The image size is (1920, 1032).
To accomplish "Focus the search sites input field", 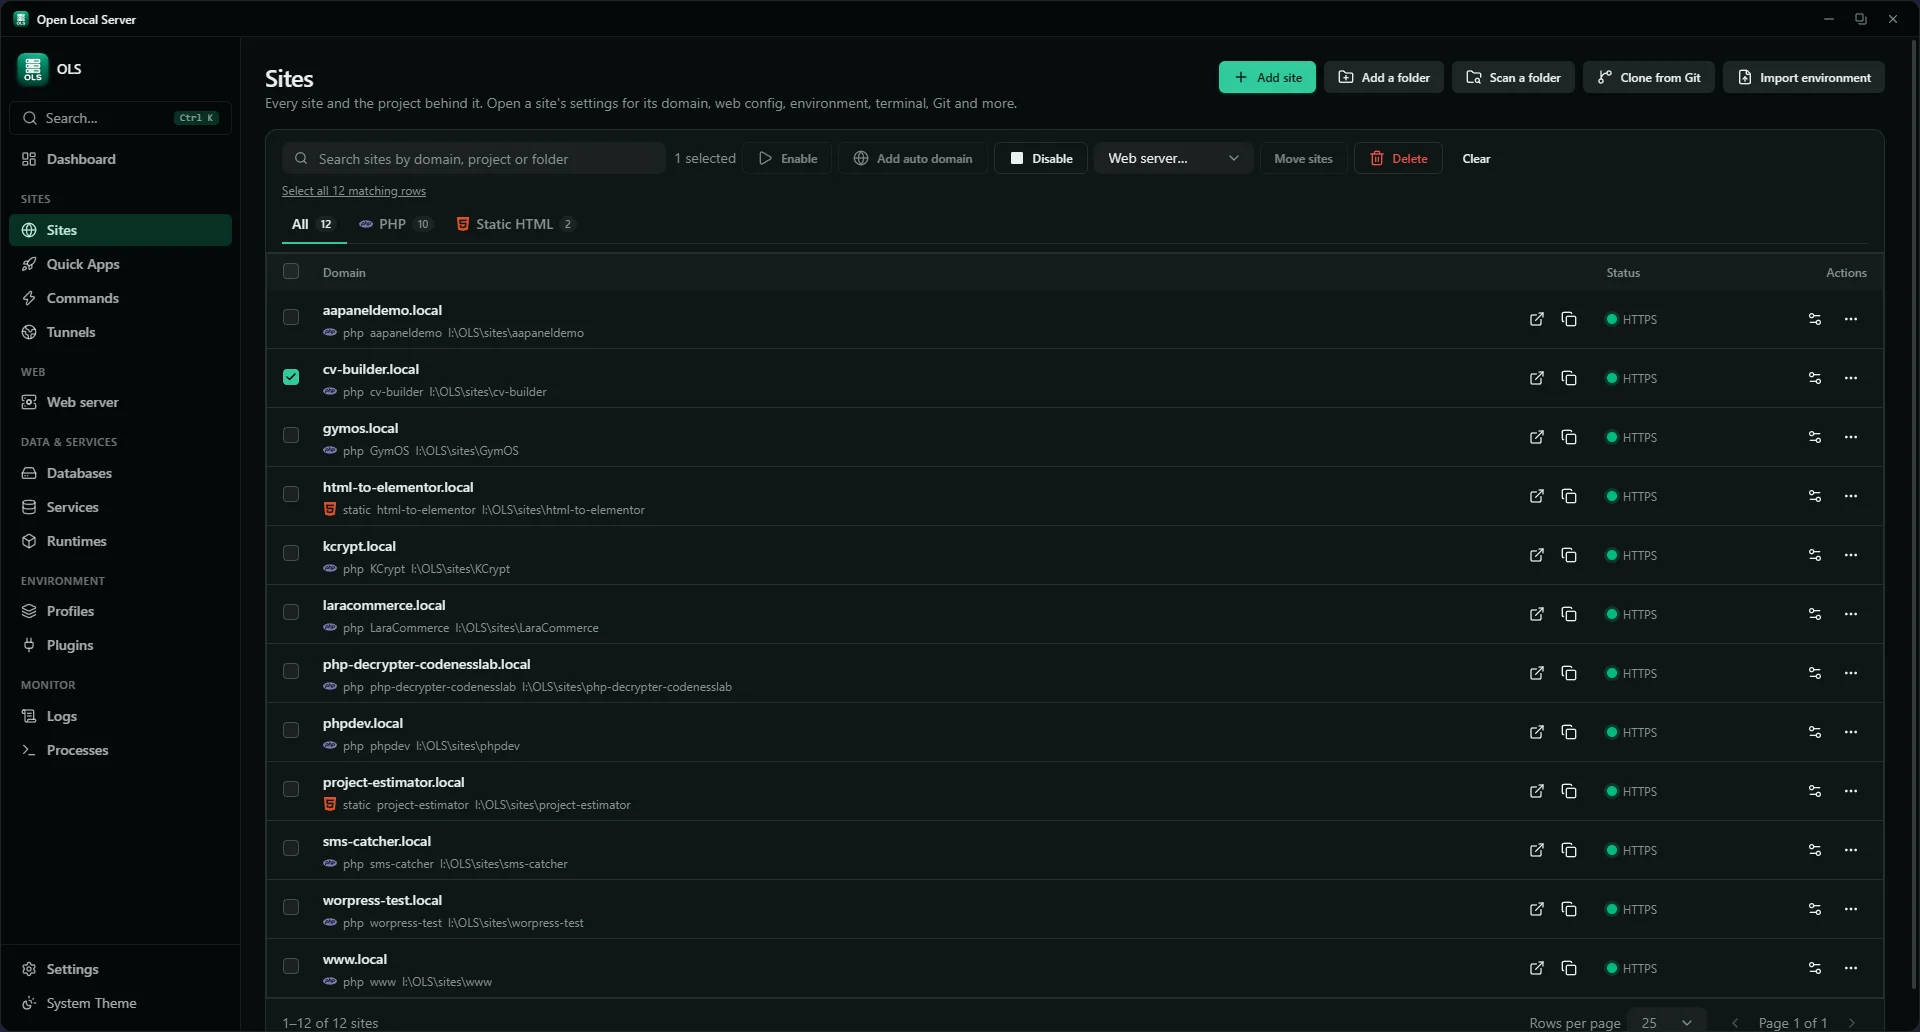I will 474,158.
